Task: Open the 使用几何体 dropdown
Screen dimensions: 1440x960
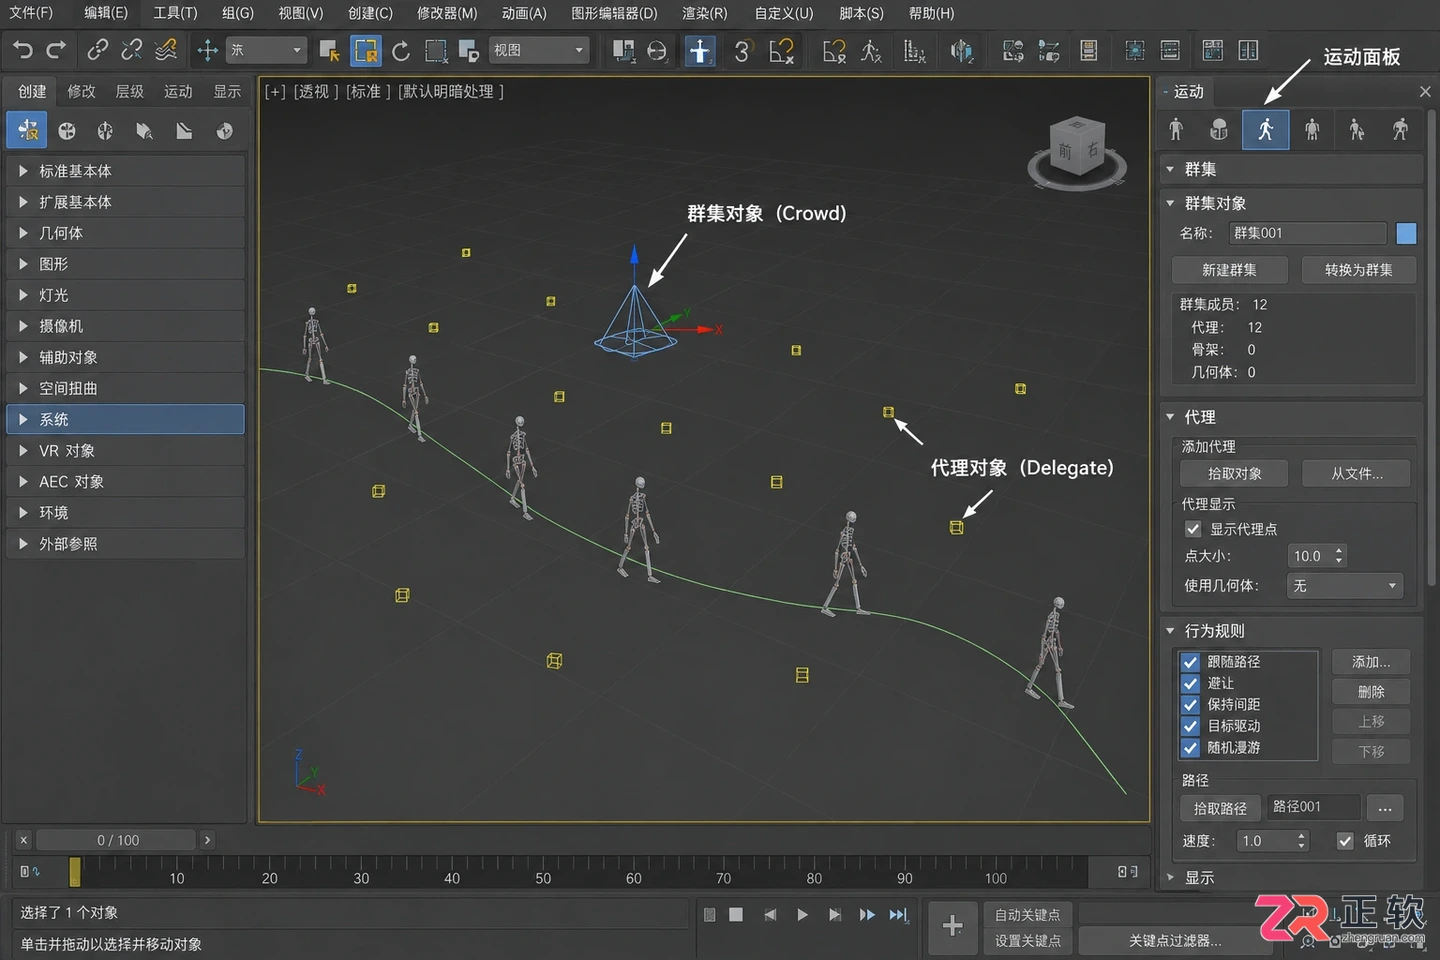Action: click(1345, 586)
